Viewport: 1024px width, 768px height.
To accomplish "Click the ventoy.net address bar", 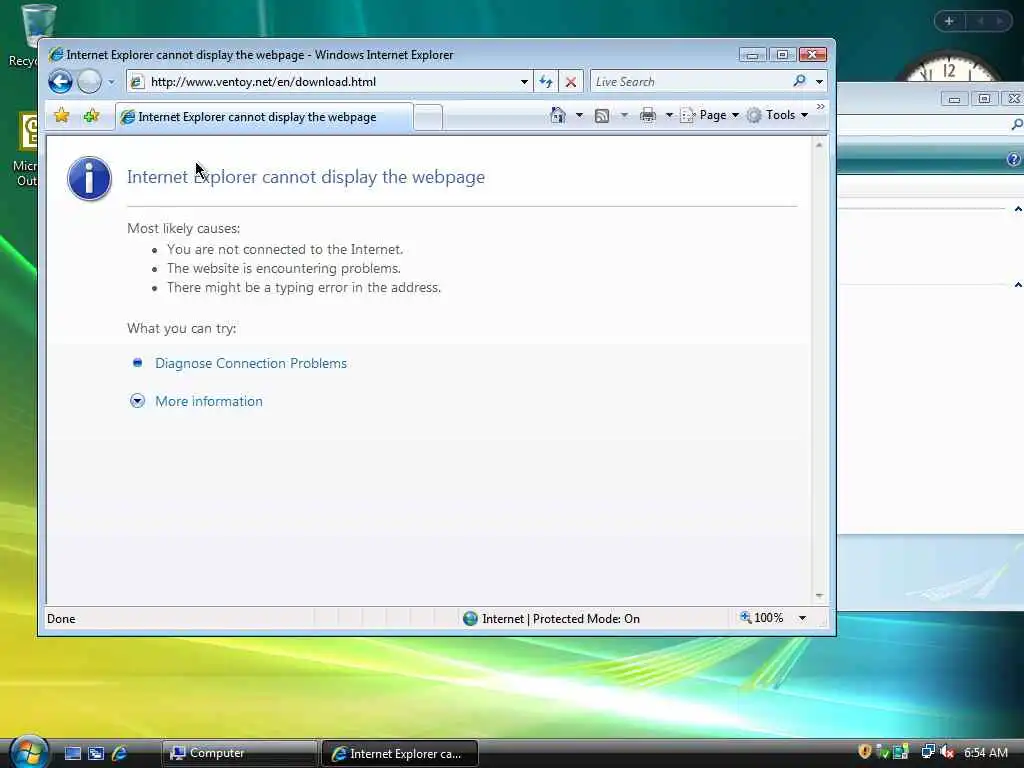I will (328, 82).
